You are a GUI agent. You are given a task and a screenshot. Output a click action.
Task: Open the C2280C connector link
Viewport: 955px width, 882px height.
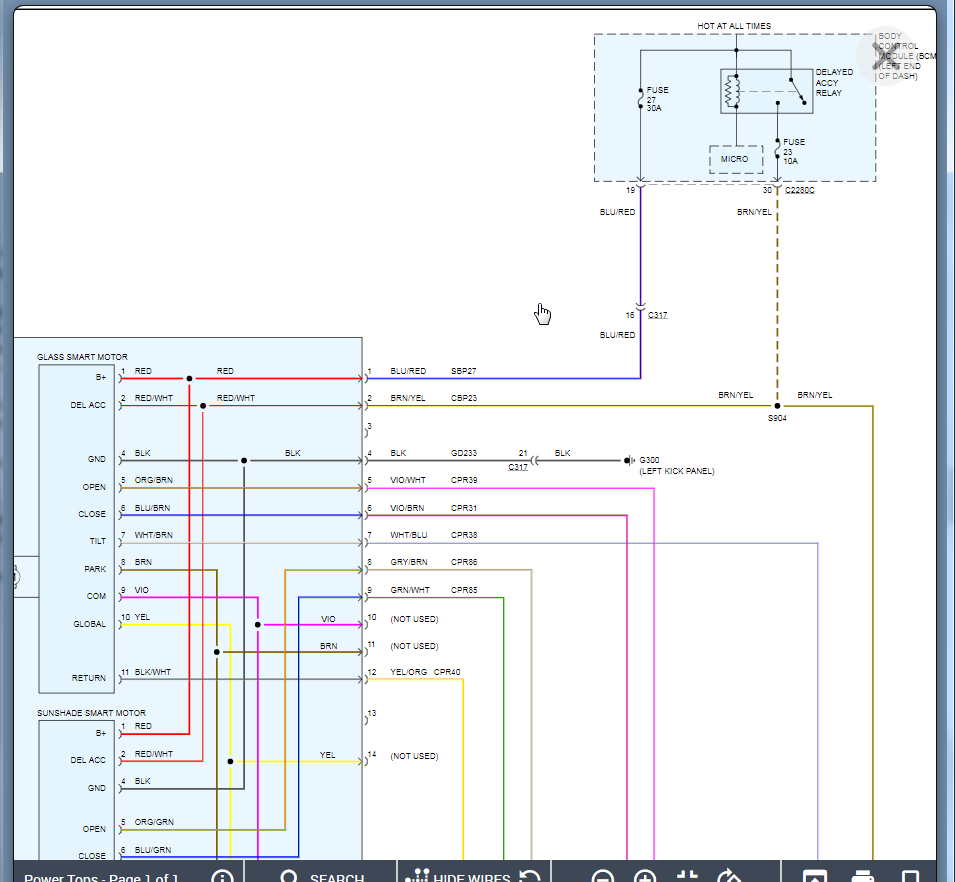(x=800, y=190)
